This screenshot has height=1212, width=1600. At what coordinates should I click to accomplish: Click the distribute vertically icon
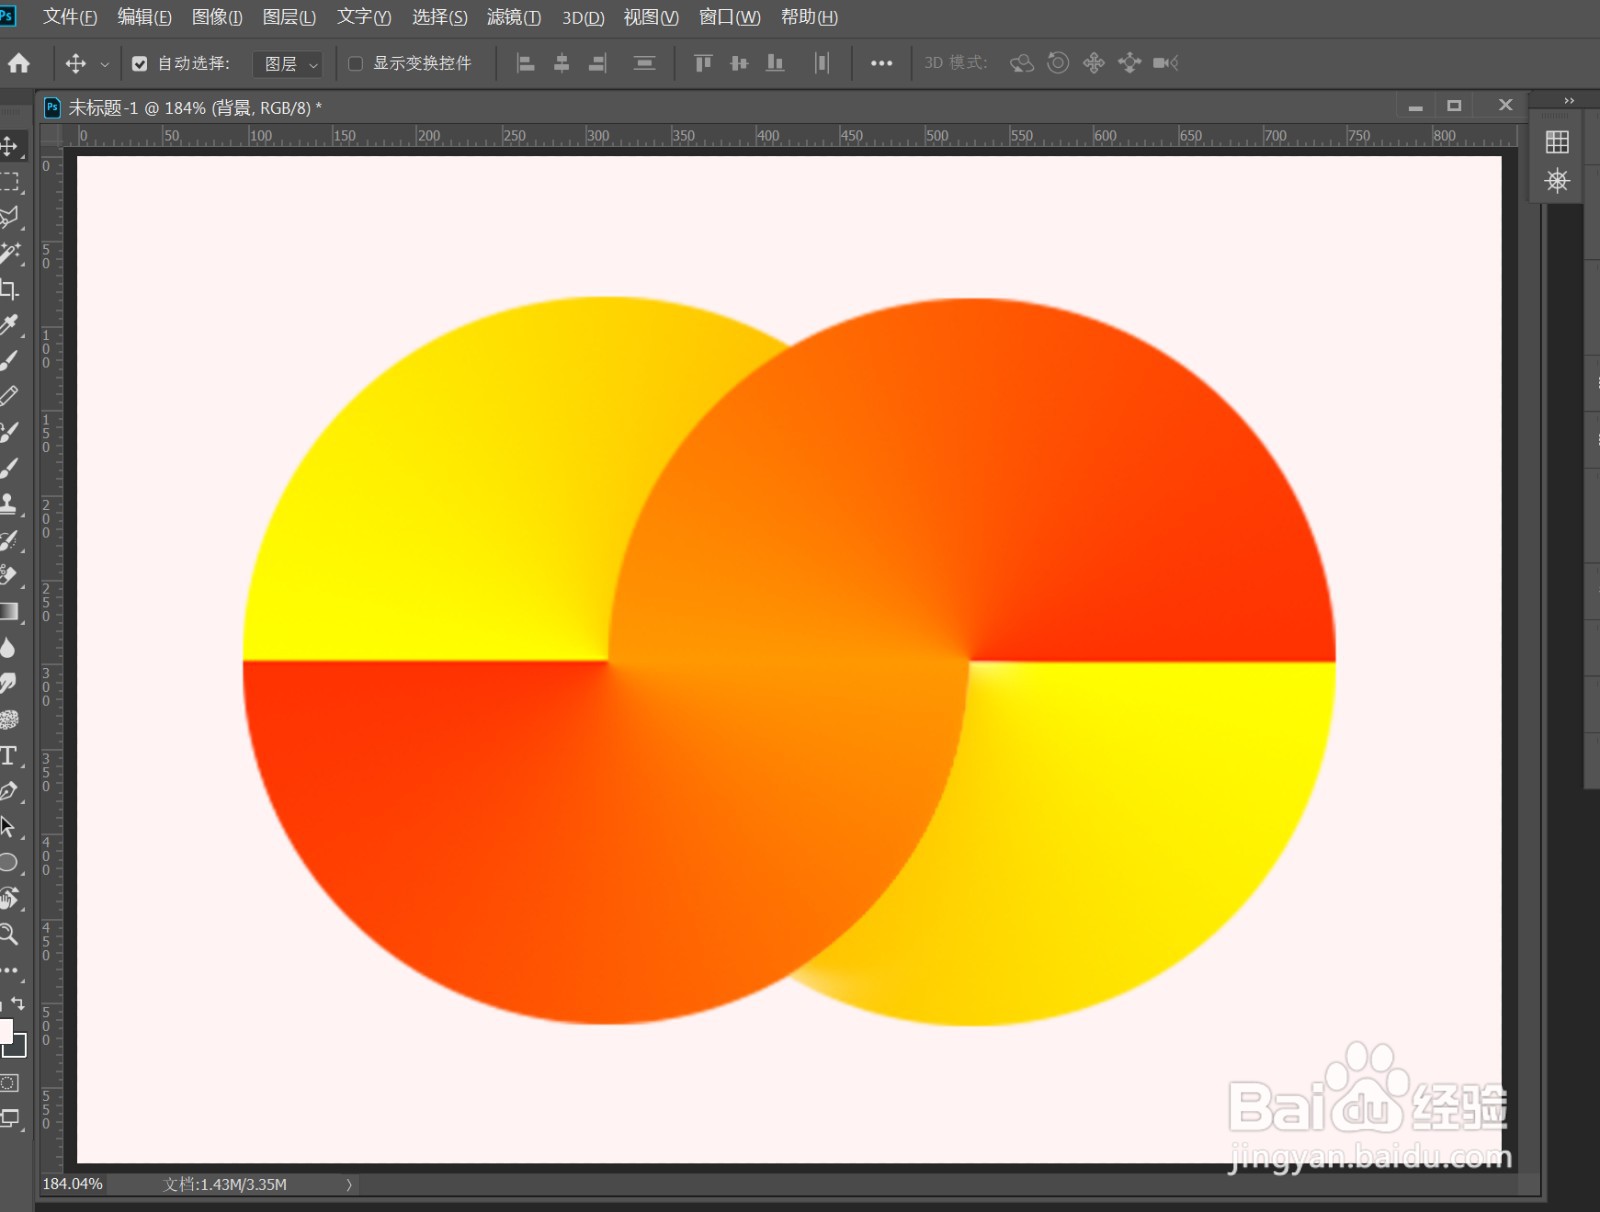click(645, 63)
